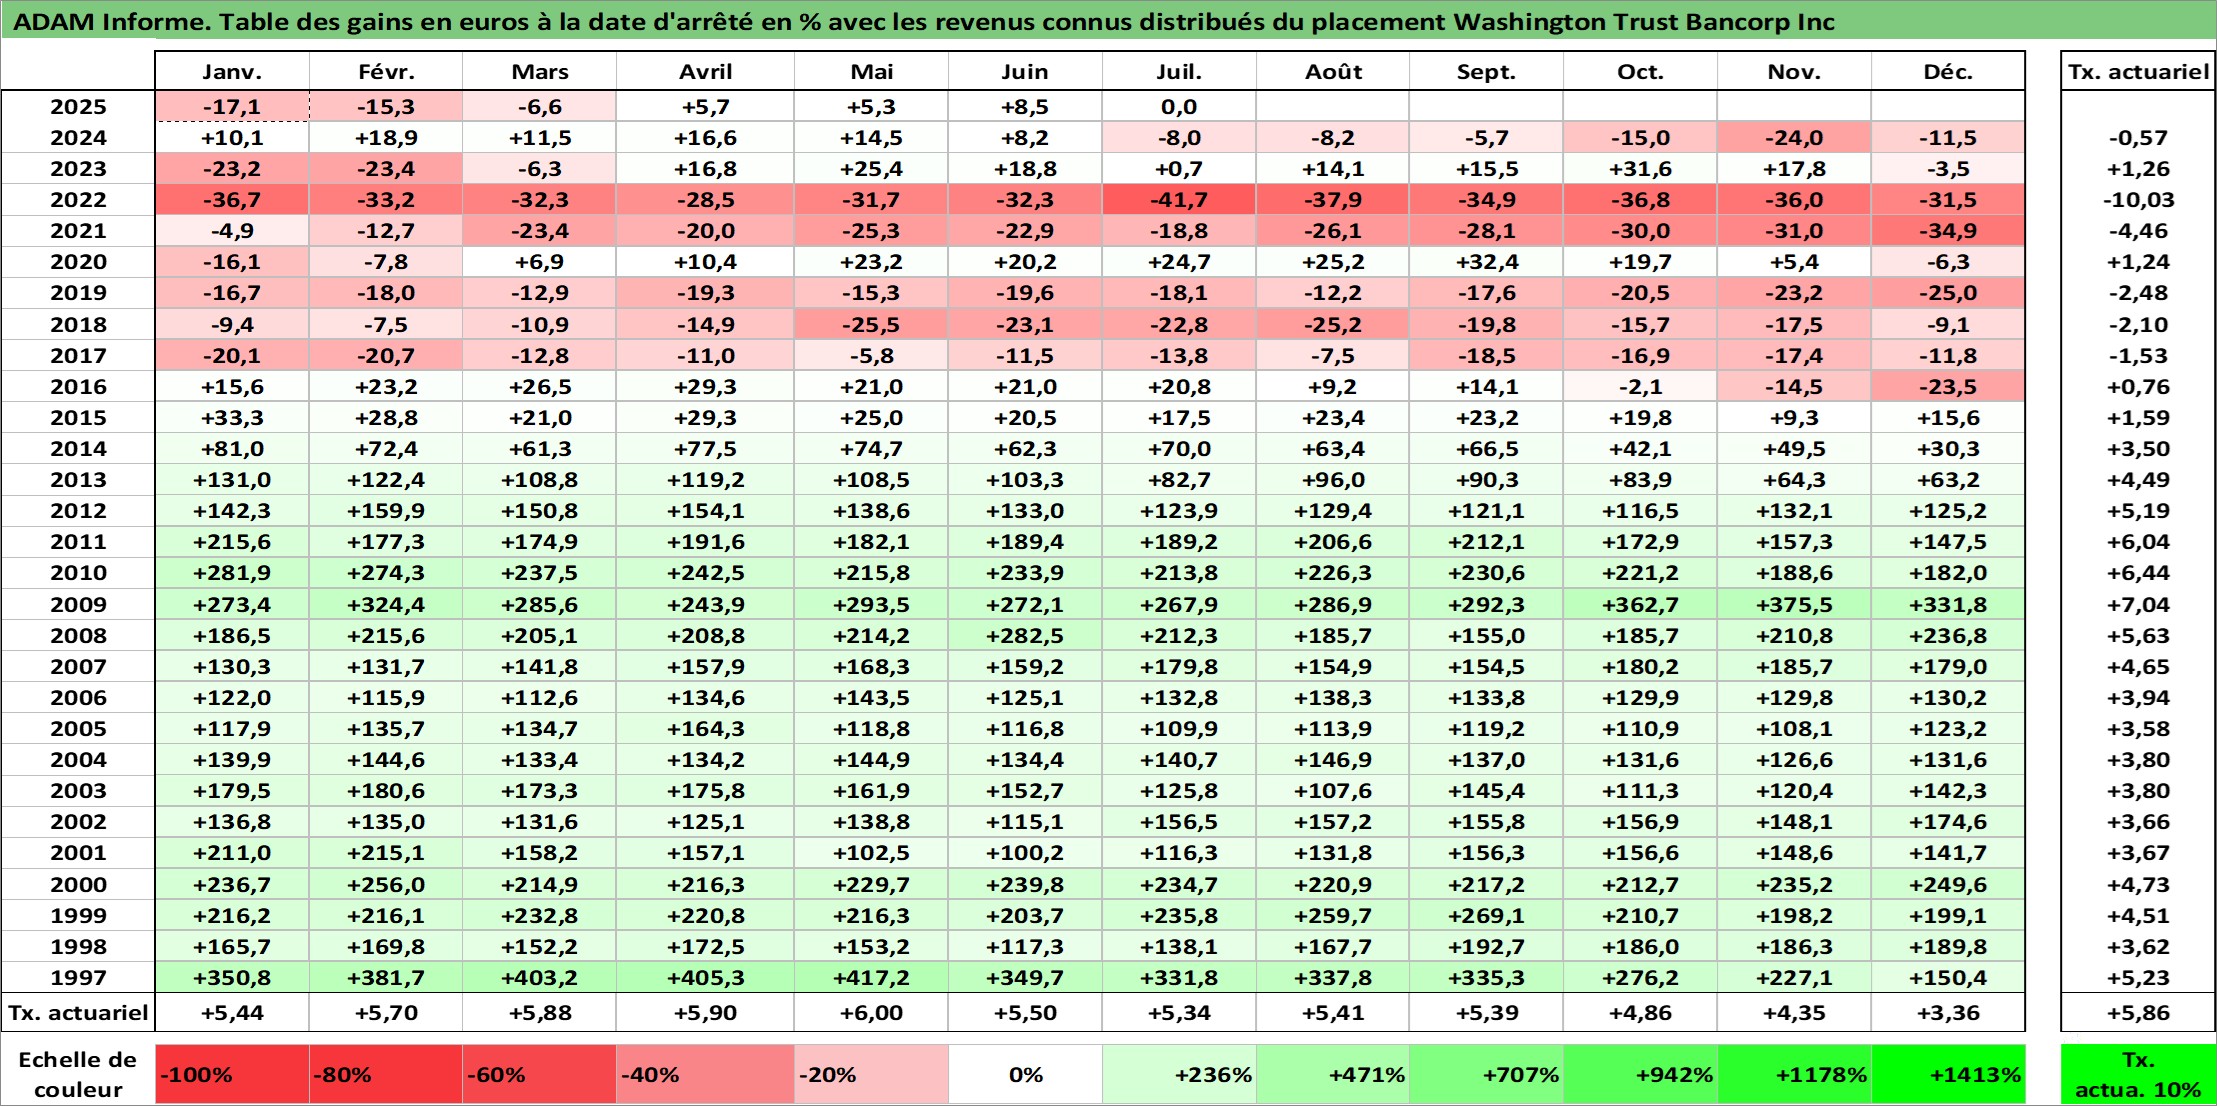This screenshot has height=1106, width=2217.
Task: Click the +362,7 cell for October 2009
Action: pos(1640,604)
